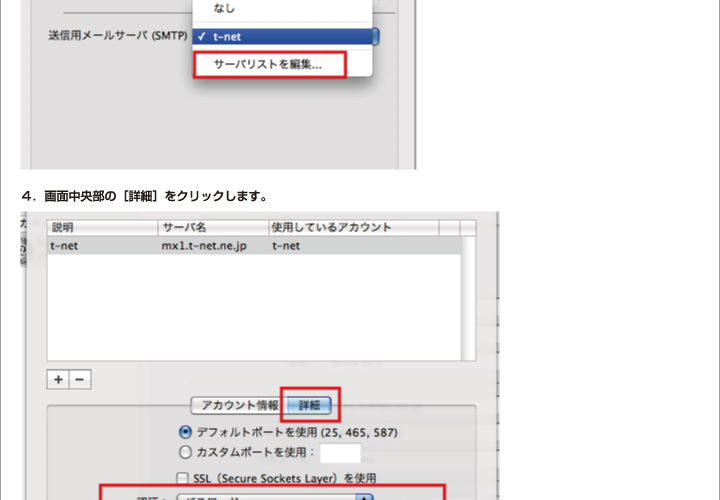Click the plus button to add server
The image size is (720, 500).
click(58, 379)
